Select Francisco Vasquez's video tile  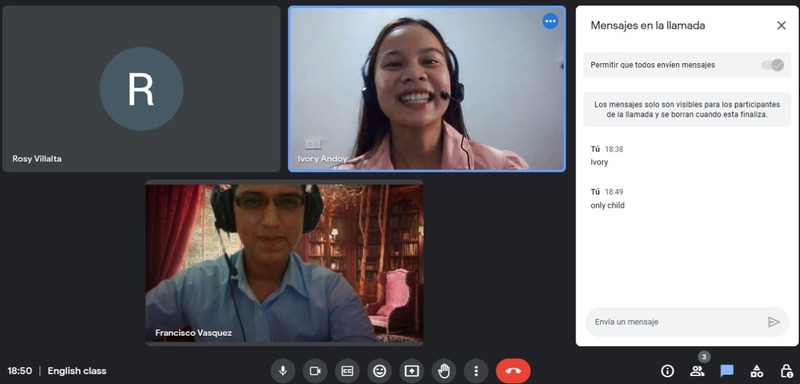[284, 263]
